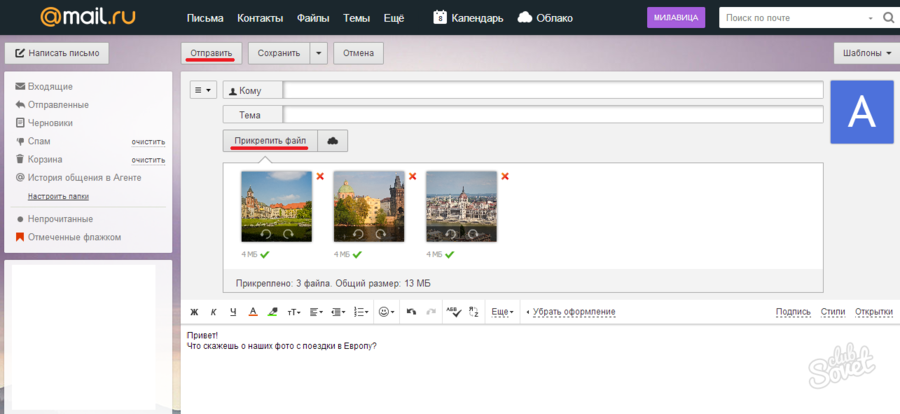The width and height of the screenshot is (900, 414).
Task: Open the emoticon smiley picker
Action: pos(387,312)
